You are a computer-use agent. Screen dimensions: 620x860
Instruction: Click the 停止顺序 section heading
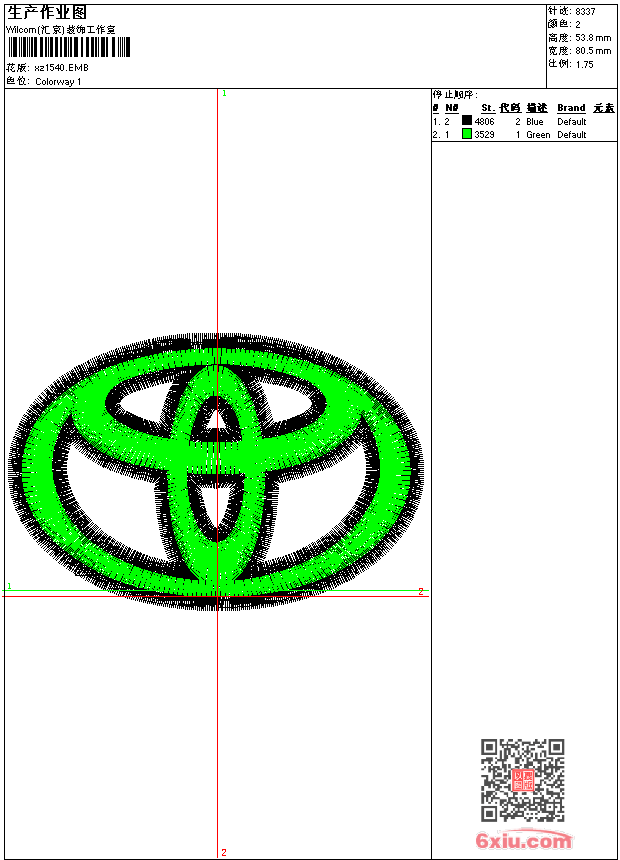pyautogui.click(x=455, y=95)
